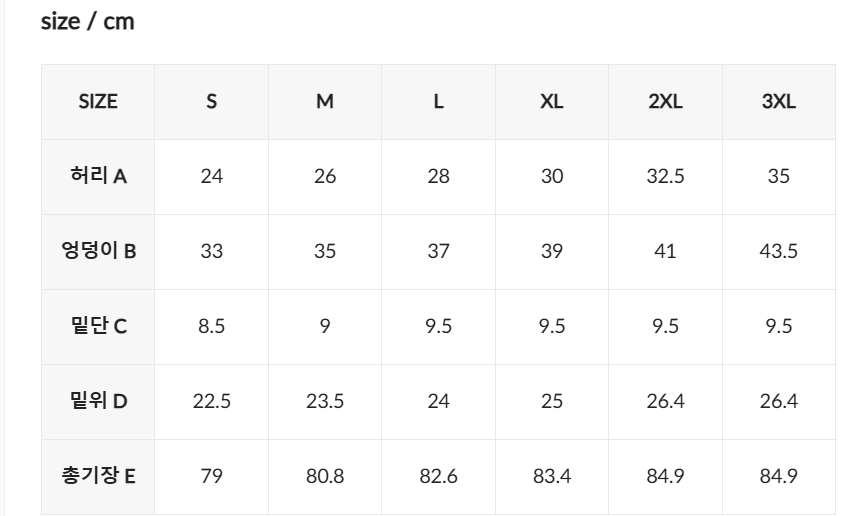Click hem value 8.5 for size S
Viewport: 849px width, 516px height.
coord(212,326)
